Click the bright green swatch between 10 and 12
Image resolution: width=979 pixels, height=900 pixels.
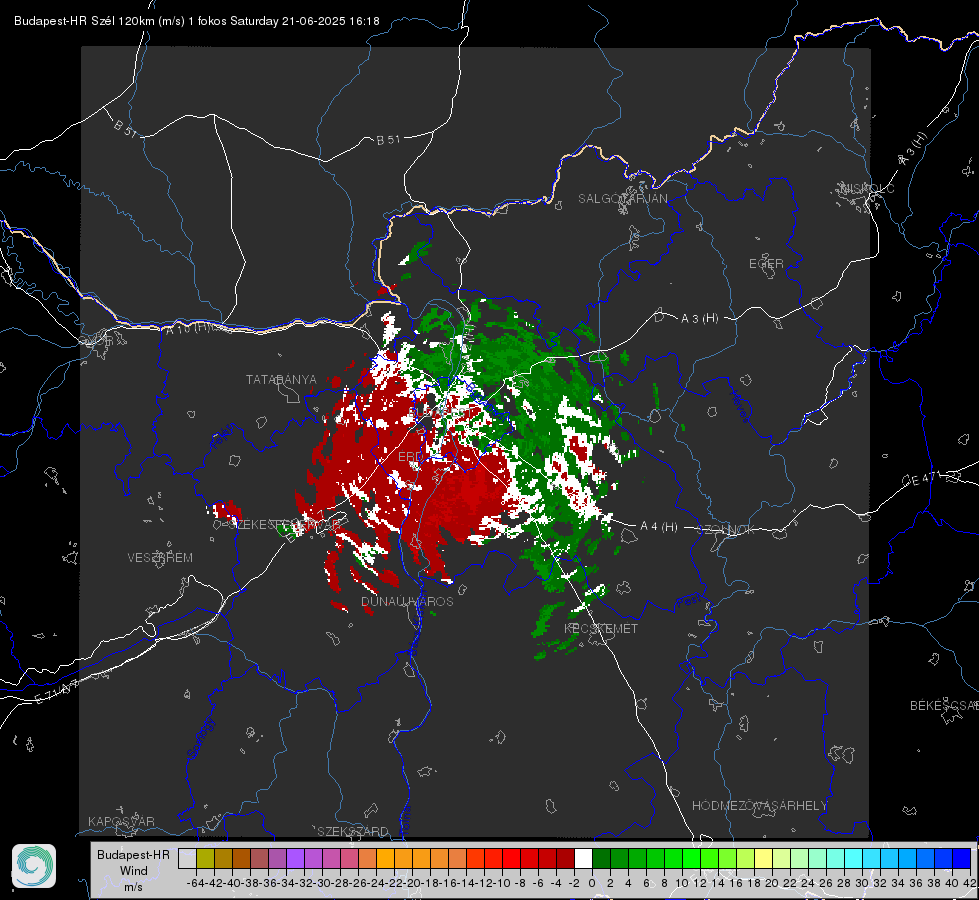pyautogui.click(x=691, y=858)
